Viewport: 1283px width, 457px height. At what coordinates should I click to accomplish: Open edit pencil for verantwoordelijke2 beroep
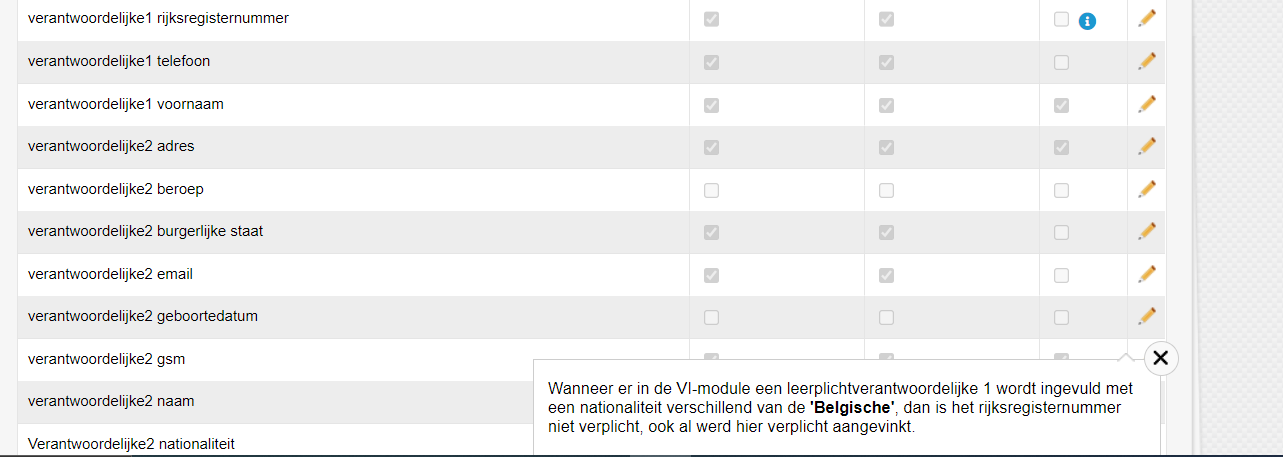pyautogui.click(x=1147, y=188)
